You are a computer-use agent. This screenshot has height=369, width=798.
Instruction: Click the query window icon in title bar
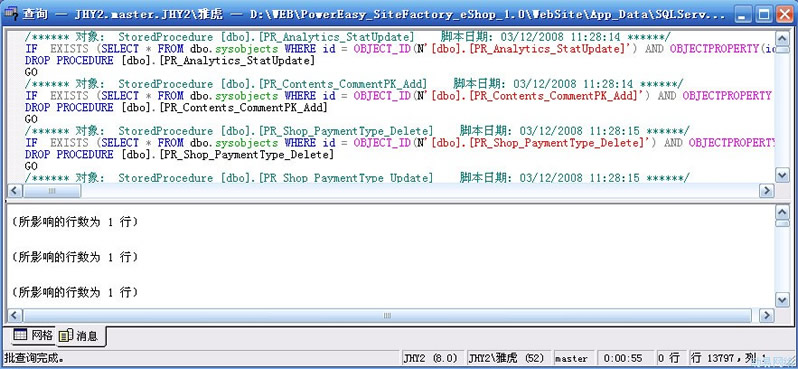(x=10, y=14)
